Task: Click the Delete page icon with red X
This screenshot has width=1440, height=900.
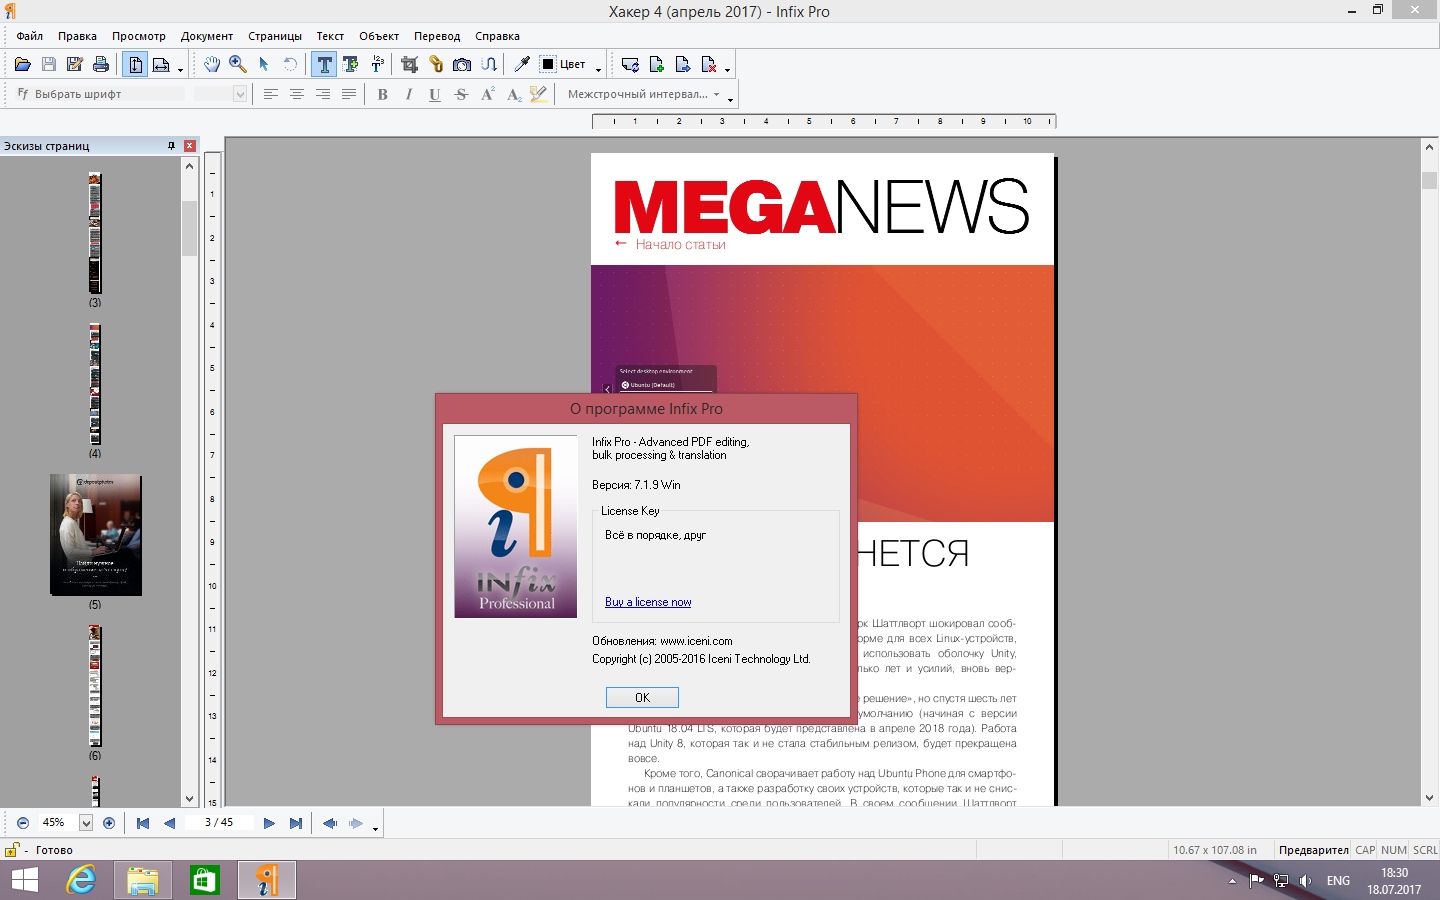Action: pyautogui.click(x=709, y=64)
